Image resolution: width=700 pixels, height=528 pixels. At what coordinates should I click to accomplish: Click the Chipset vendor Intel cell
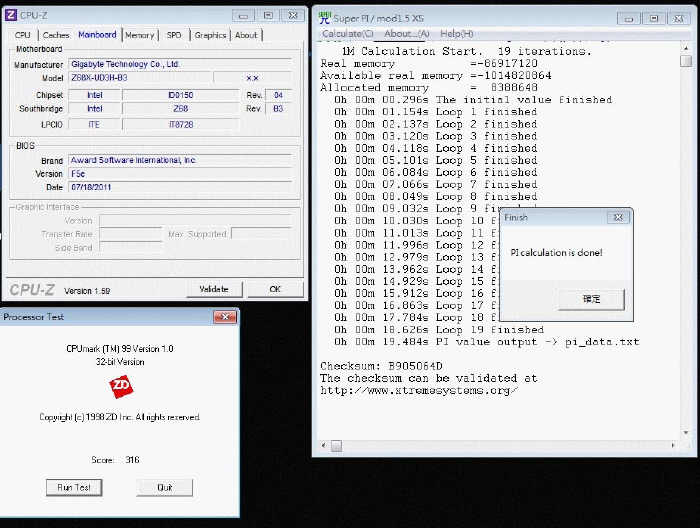point(95,95)
